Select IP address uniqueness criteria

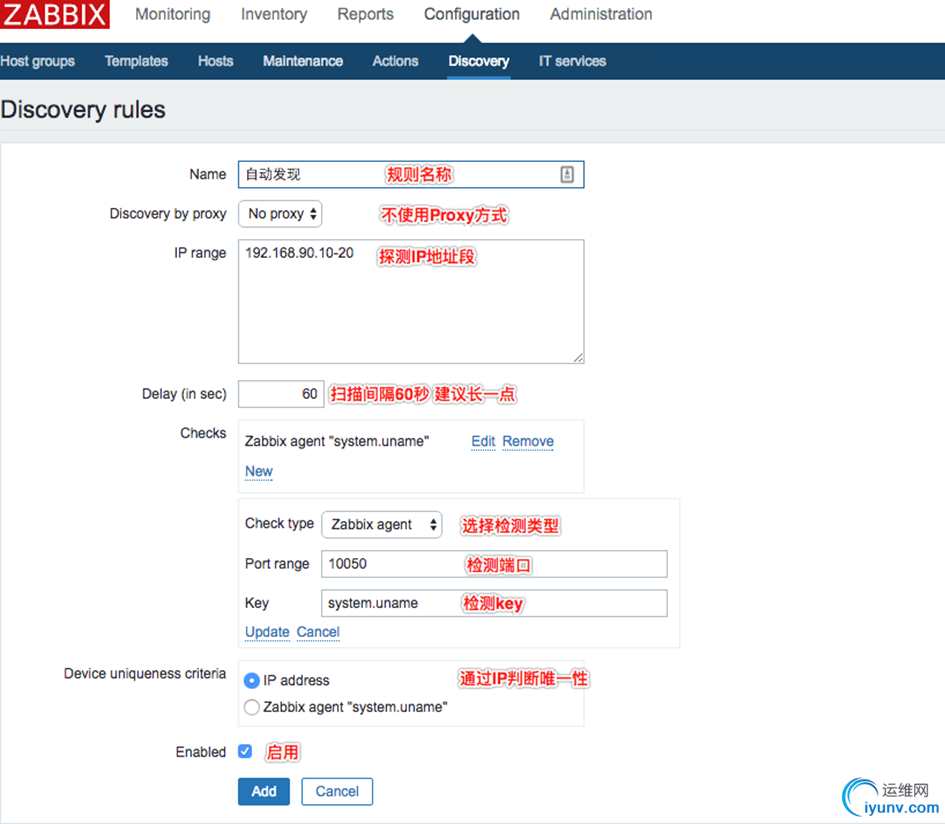click(252, 681)
